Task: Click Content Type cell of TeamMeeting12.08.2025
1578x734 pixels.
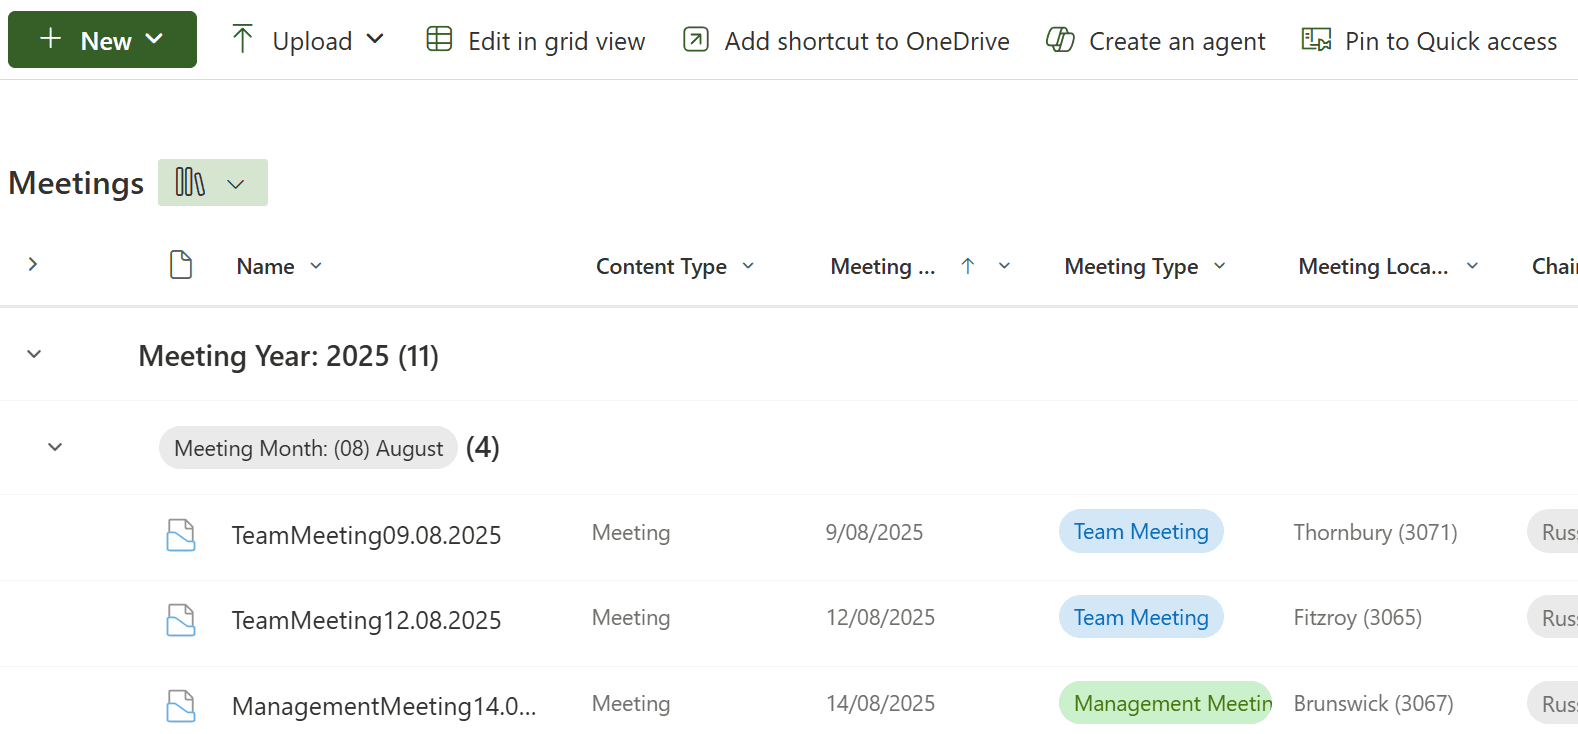Action: 631,618
